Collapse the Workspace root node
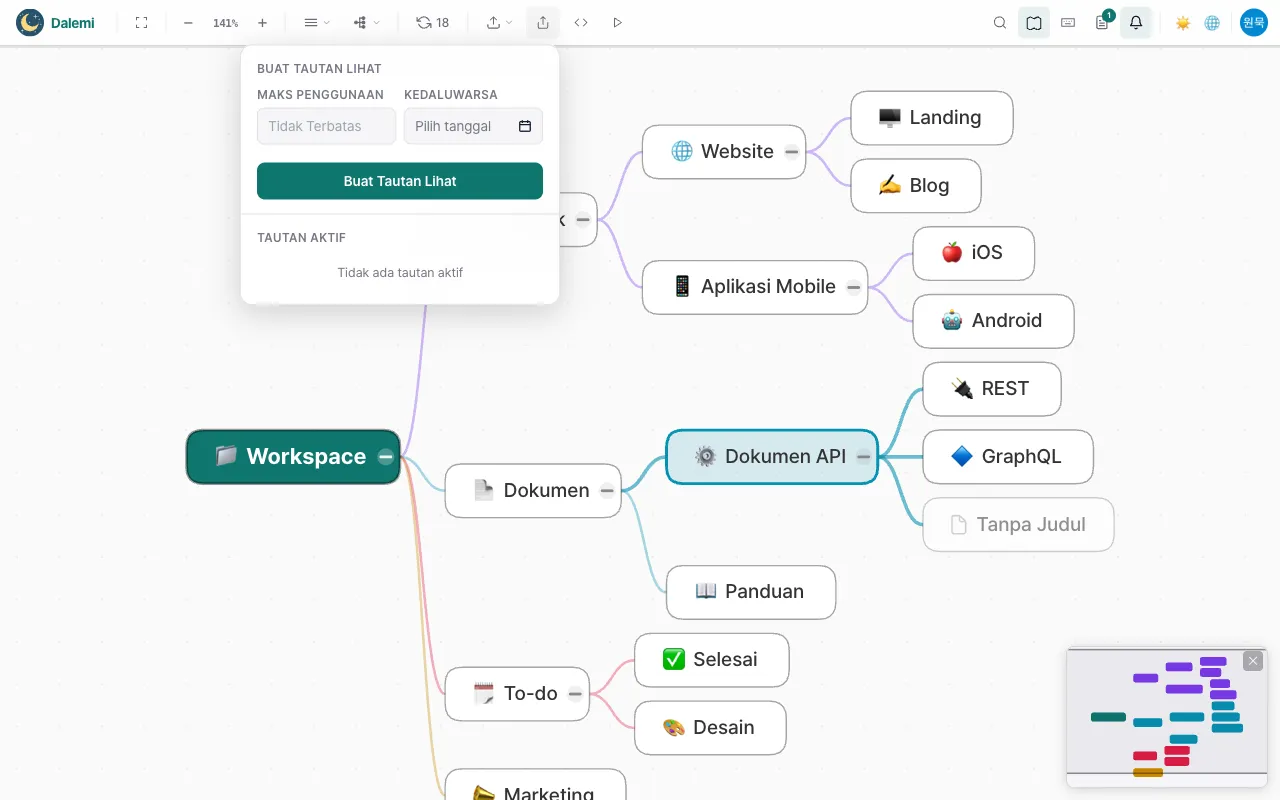 point(386,457)
